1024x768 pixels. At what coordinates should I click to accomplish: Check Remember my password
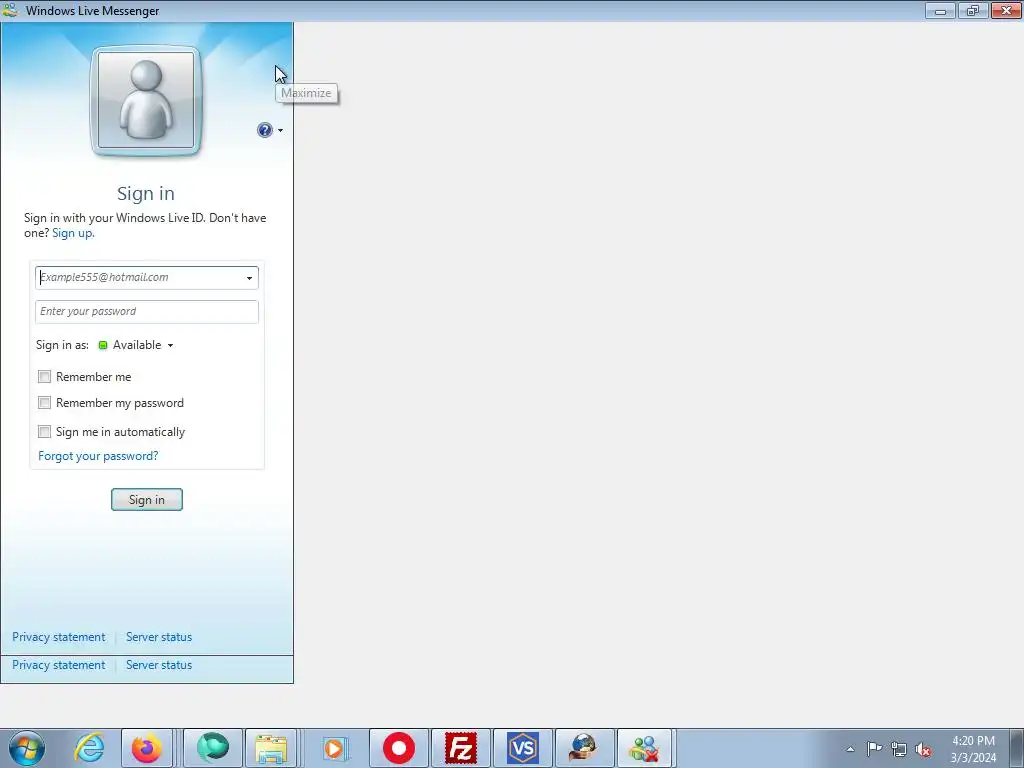(x=44, y=403)
